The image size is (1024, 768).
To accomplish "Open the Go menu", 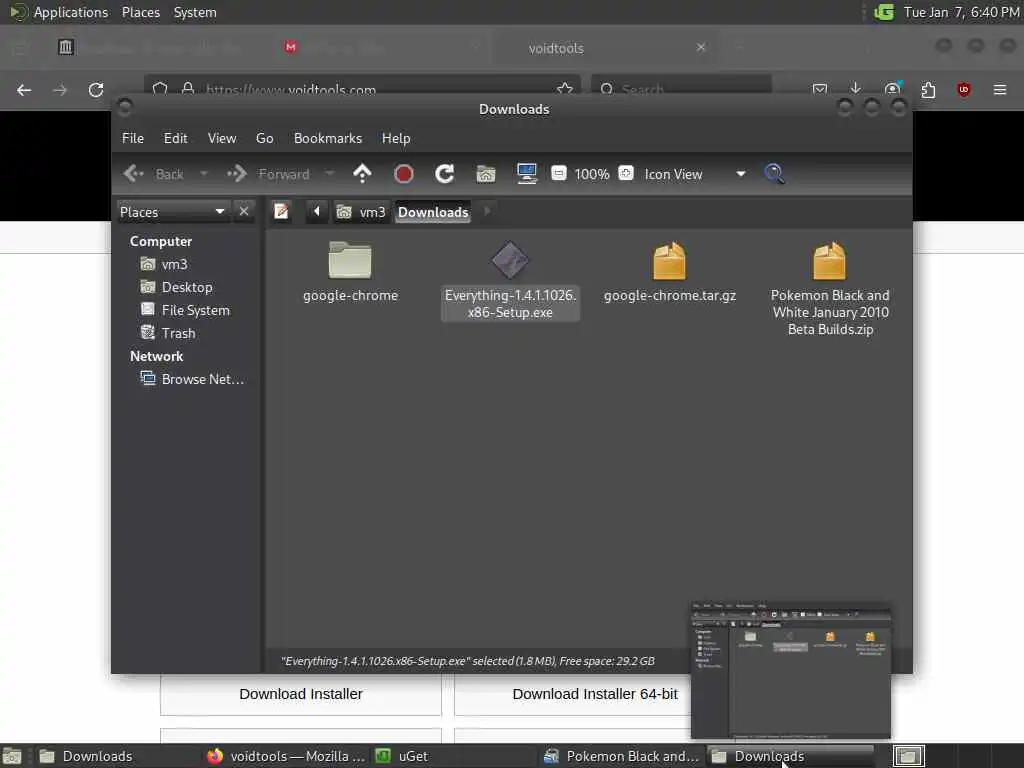I will (x=264, y=138).
